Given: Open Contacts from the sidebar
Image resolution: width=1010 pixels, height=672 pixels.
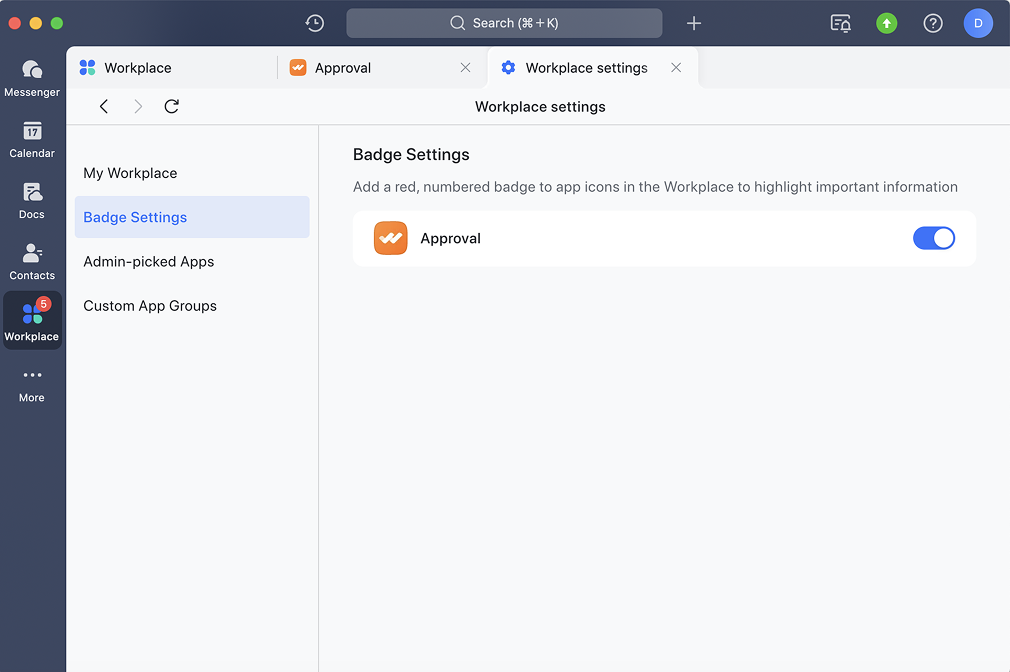Looking at the screenshot, I should tap(32, 260).
